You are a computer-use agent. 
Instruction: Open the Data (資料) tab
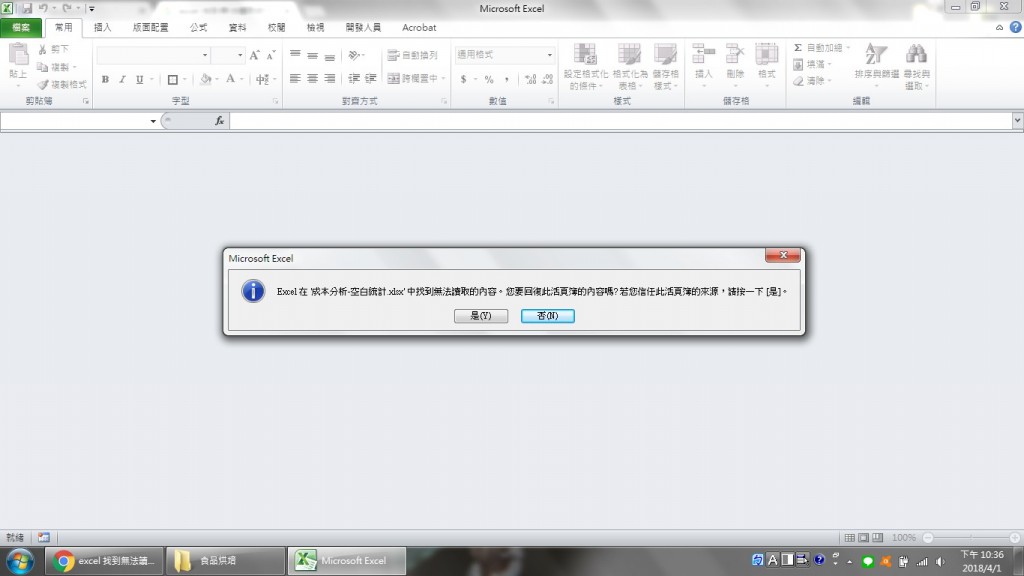tap(237, 27)
